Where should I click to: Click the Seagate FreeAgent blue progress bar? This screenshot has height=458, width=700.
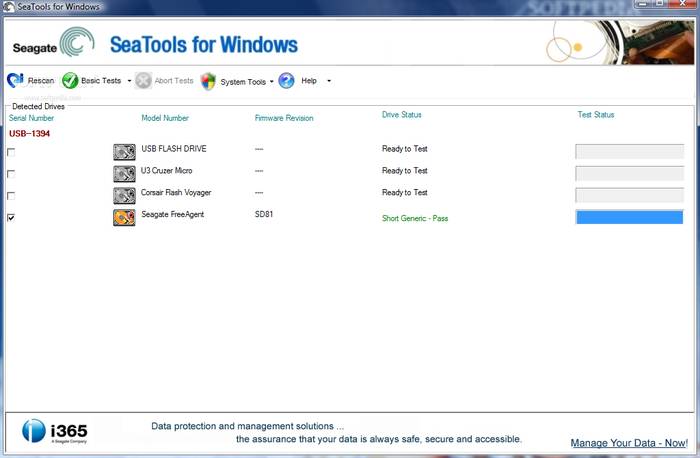click(x=629, y=217)
